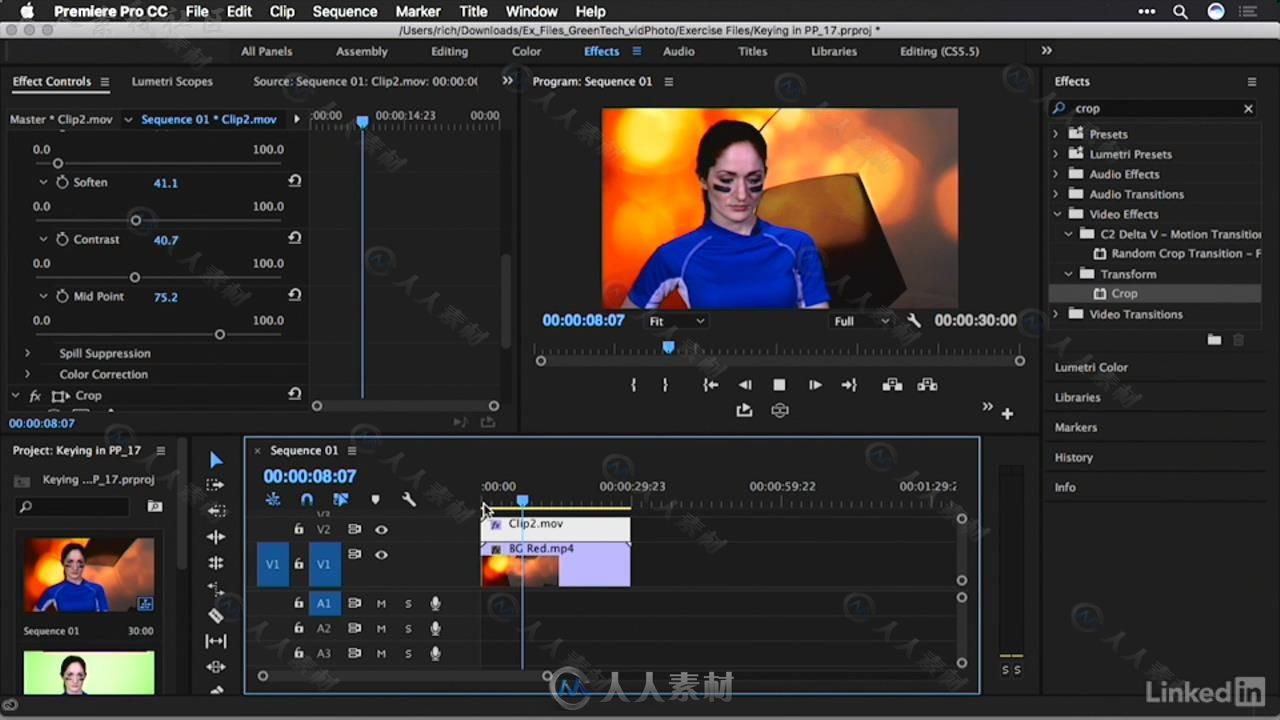Open the Sequence menu

pyautogui.click(x=345, y=11)
